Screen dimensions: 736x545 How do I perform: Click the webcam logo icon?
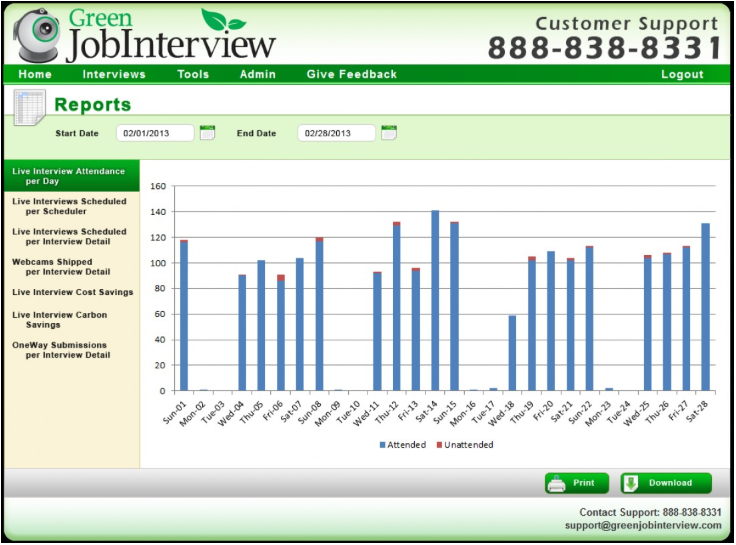click(39, 35)
